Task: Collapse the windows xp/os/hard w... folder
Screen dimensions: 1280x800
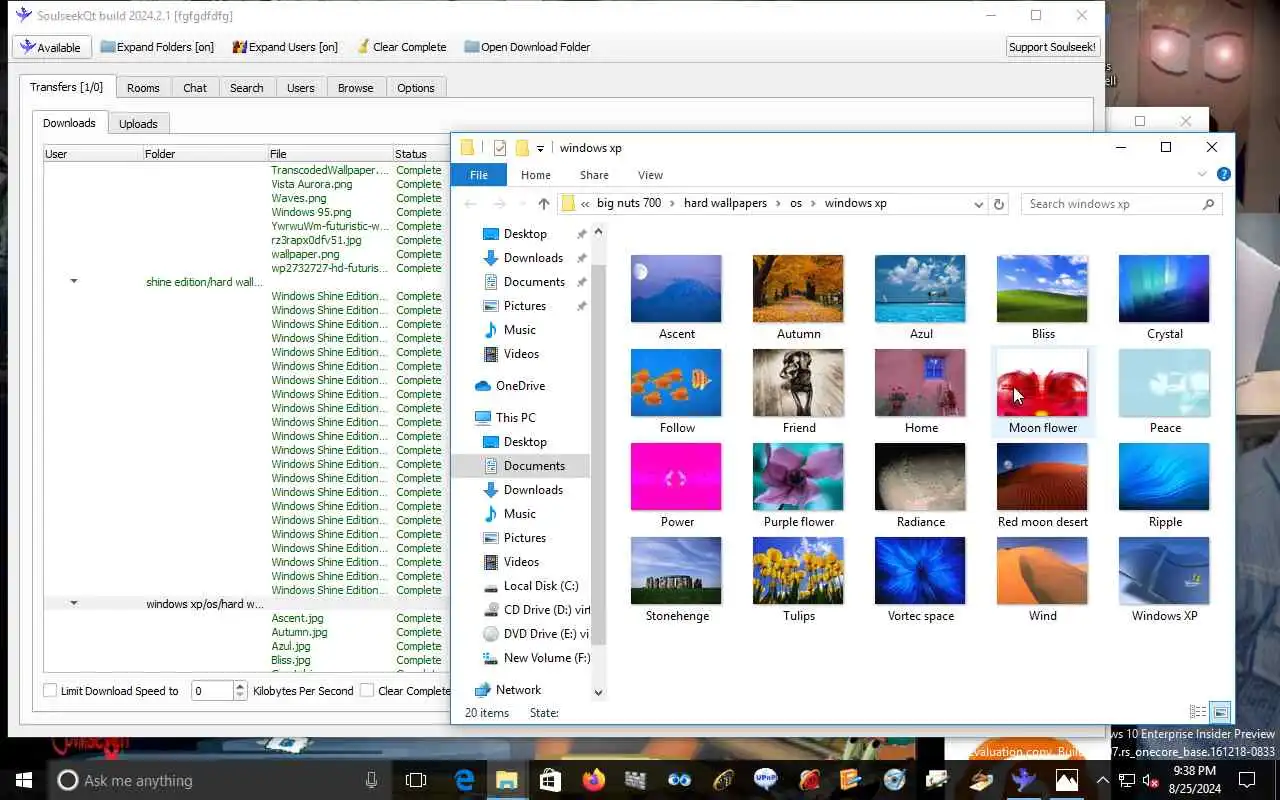Action: 73,604
